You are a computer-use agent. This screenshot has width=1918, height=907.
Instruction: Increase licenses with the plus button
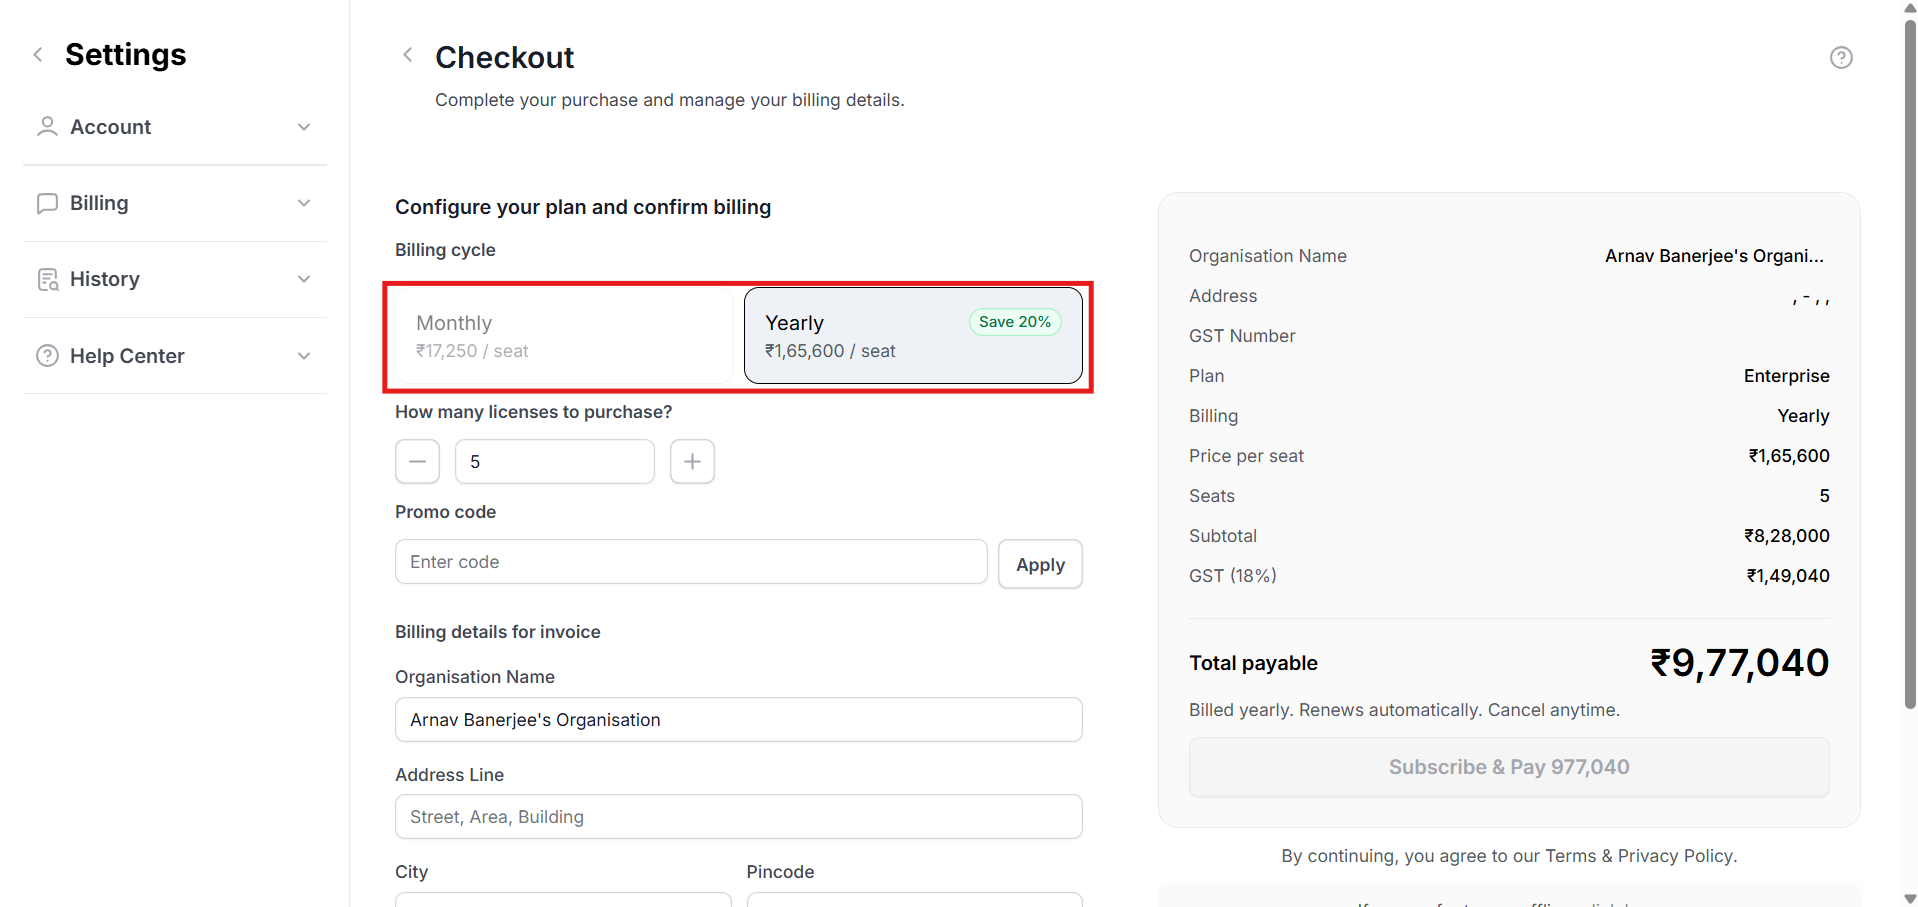pyautogui.click(x=692, y=462)
